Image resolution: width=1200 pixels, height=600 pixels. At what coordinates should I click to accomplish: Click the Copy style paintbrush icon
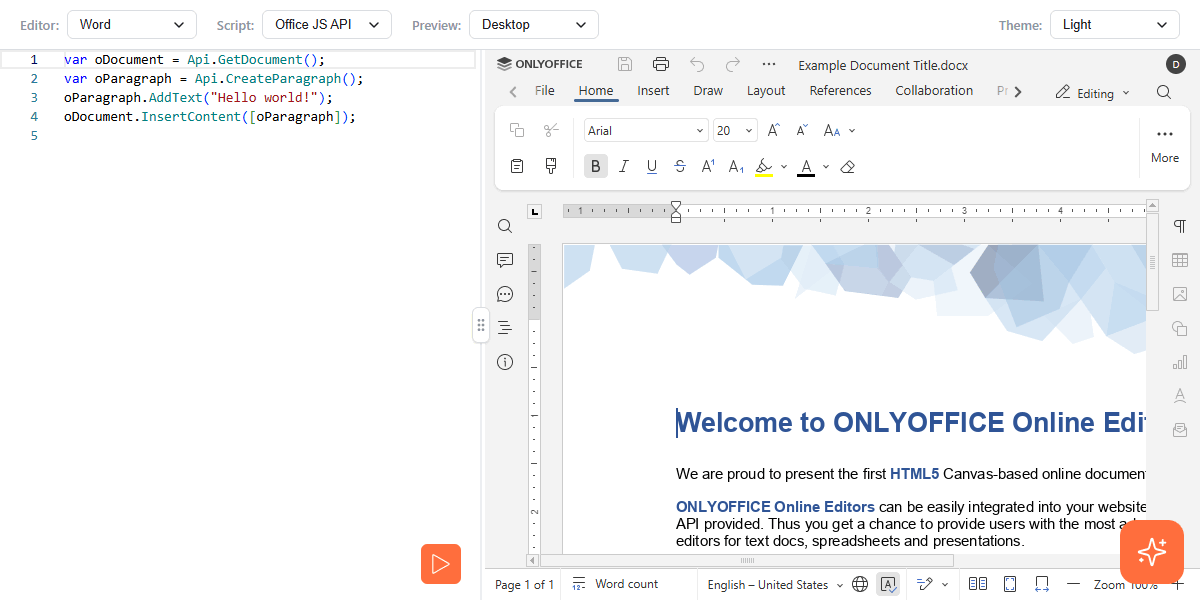click(550, 166)
